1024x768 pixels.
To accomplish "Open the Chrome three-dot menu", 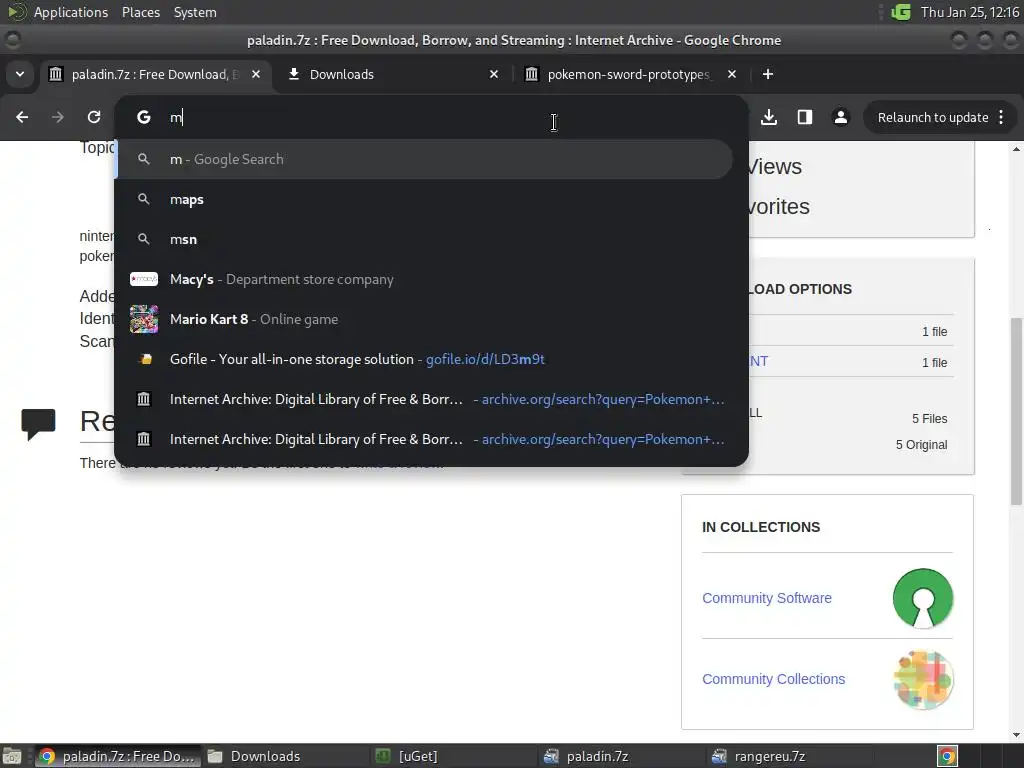I will point(1001,118).
